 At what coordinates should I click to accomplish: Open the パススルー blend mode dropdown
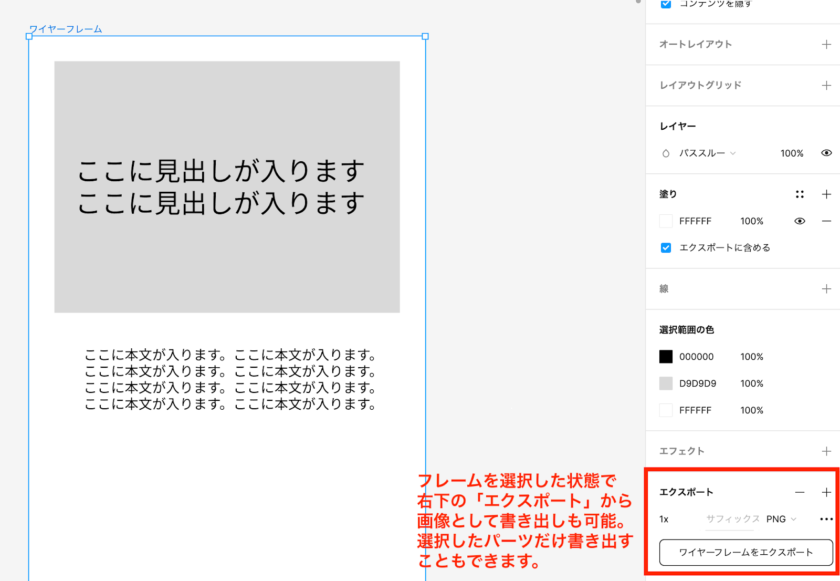[x=707, y=153]
